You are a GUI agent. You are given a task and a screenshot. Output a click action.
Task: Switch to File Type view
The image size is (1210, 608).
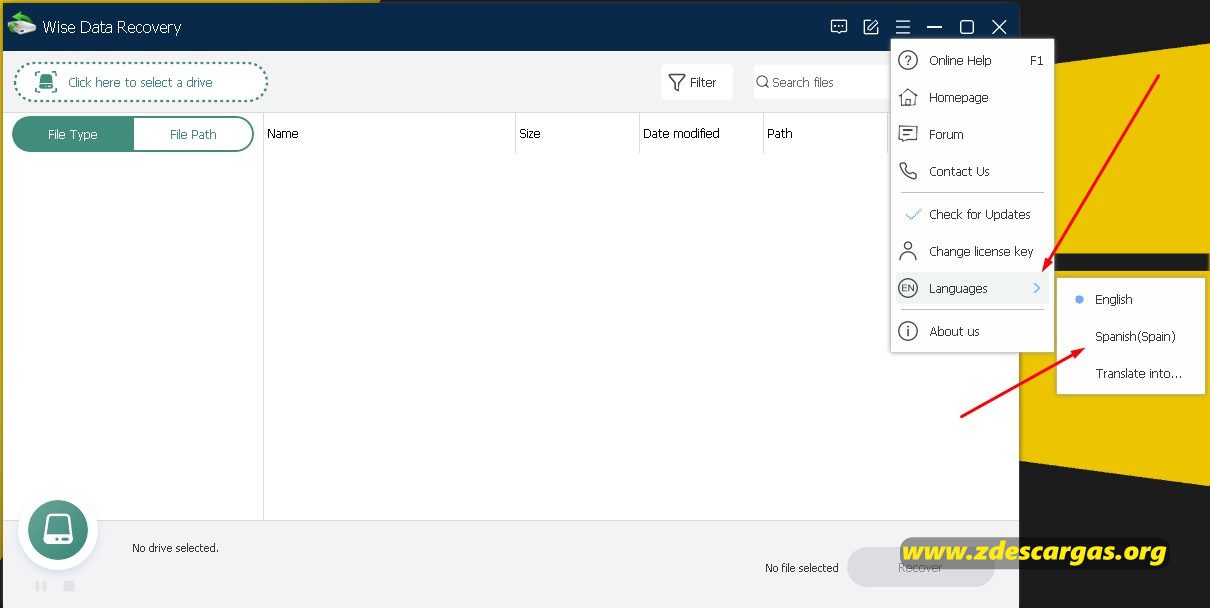point(72,134)
